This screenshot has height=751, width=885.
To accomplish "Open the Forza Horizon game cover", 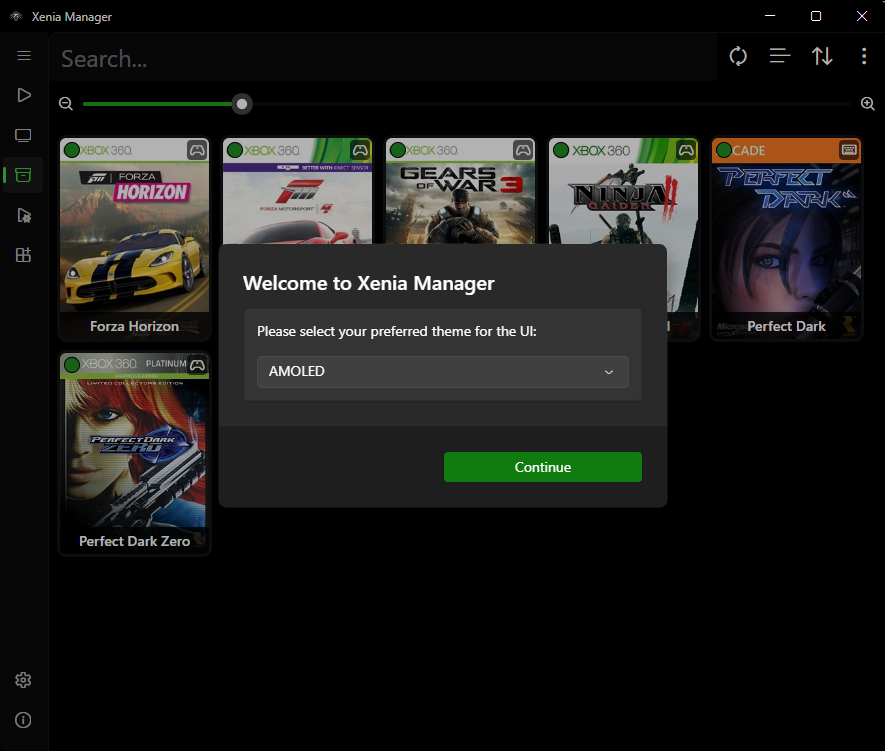I will (x=134, y=239).
